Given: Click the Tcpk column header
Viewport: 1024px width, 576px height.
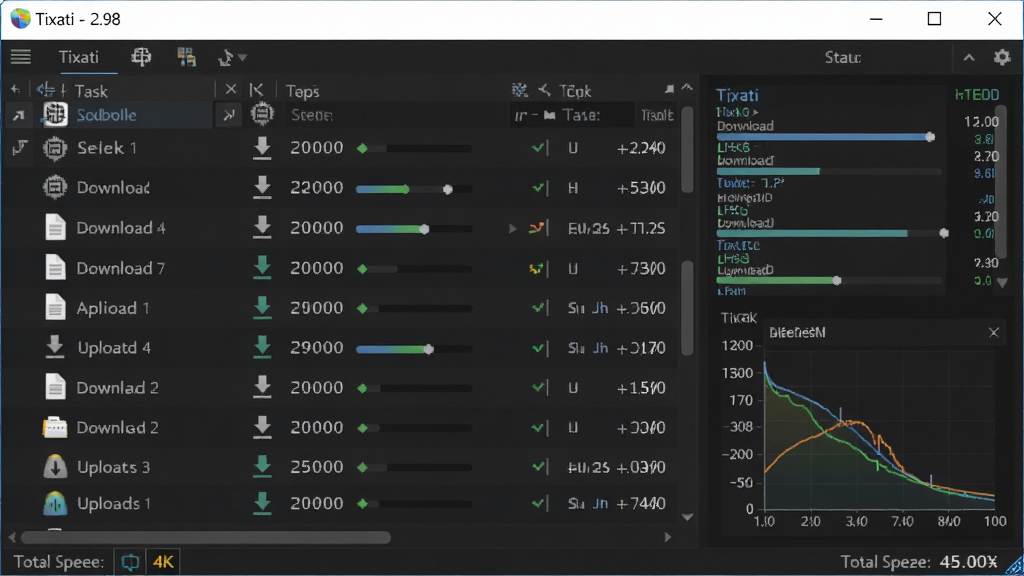Looking at the screenshot, I should coord(575,91).
